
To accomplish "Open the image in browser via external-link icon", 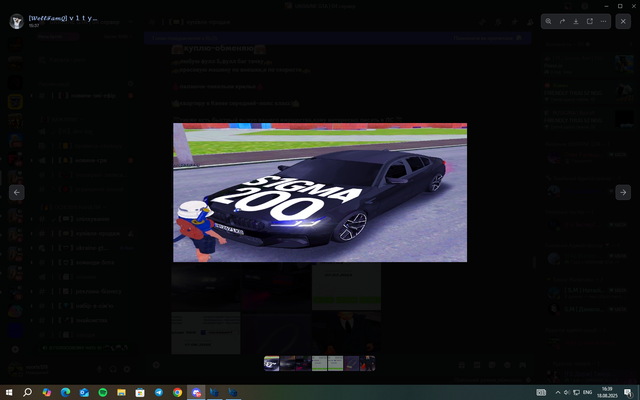I will pyautogui.click(x=590, y=21).
